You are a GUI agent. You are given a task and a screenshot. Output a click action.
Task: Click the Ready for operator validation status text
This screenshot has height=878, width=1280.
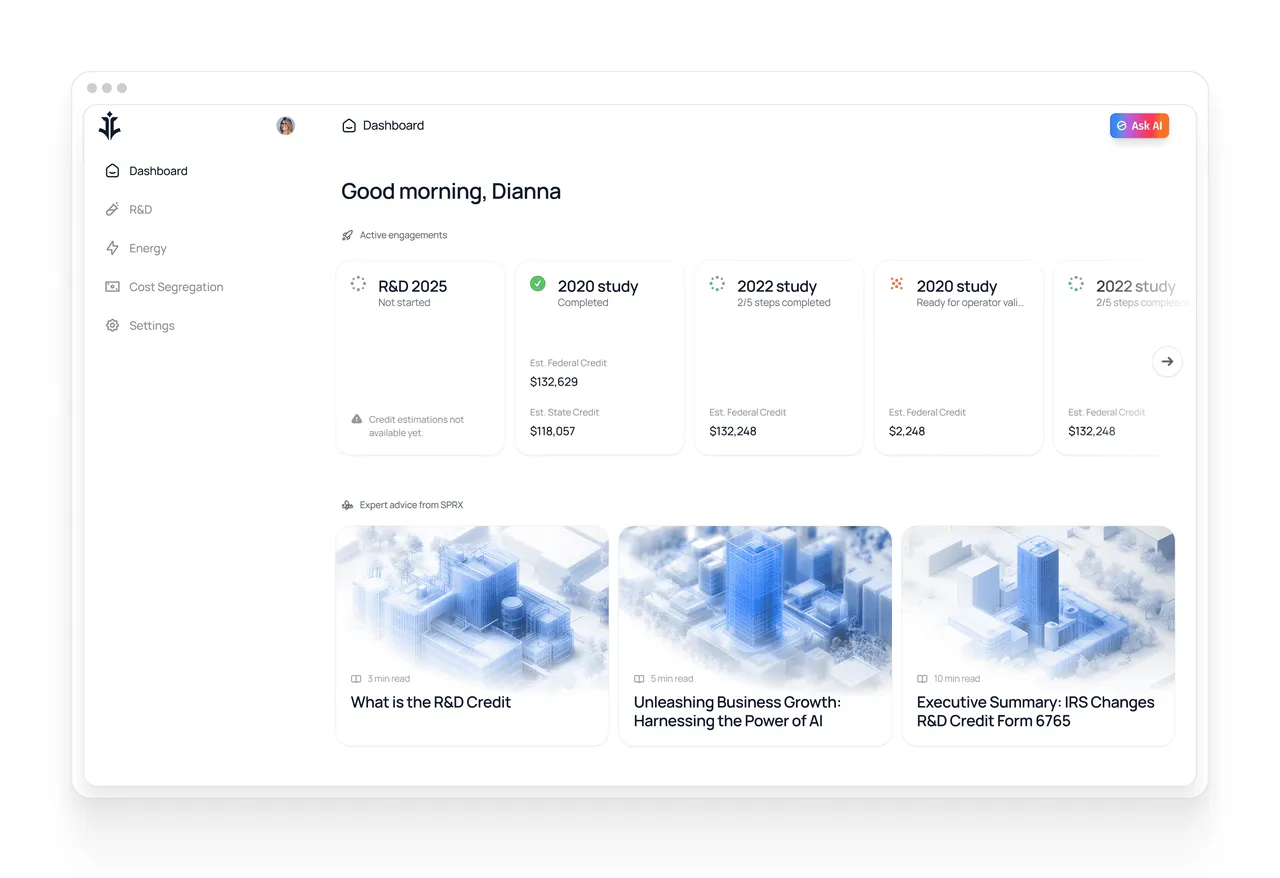(970, 303)
